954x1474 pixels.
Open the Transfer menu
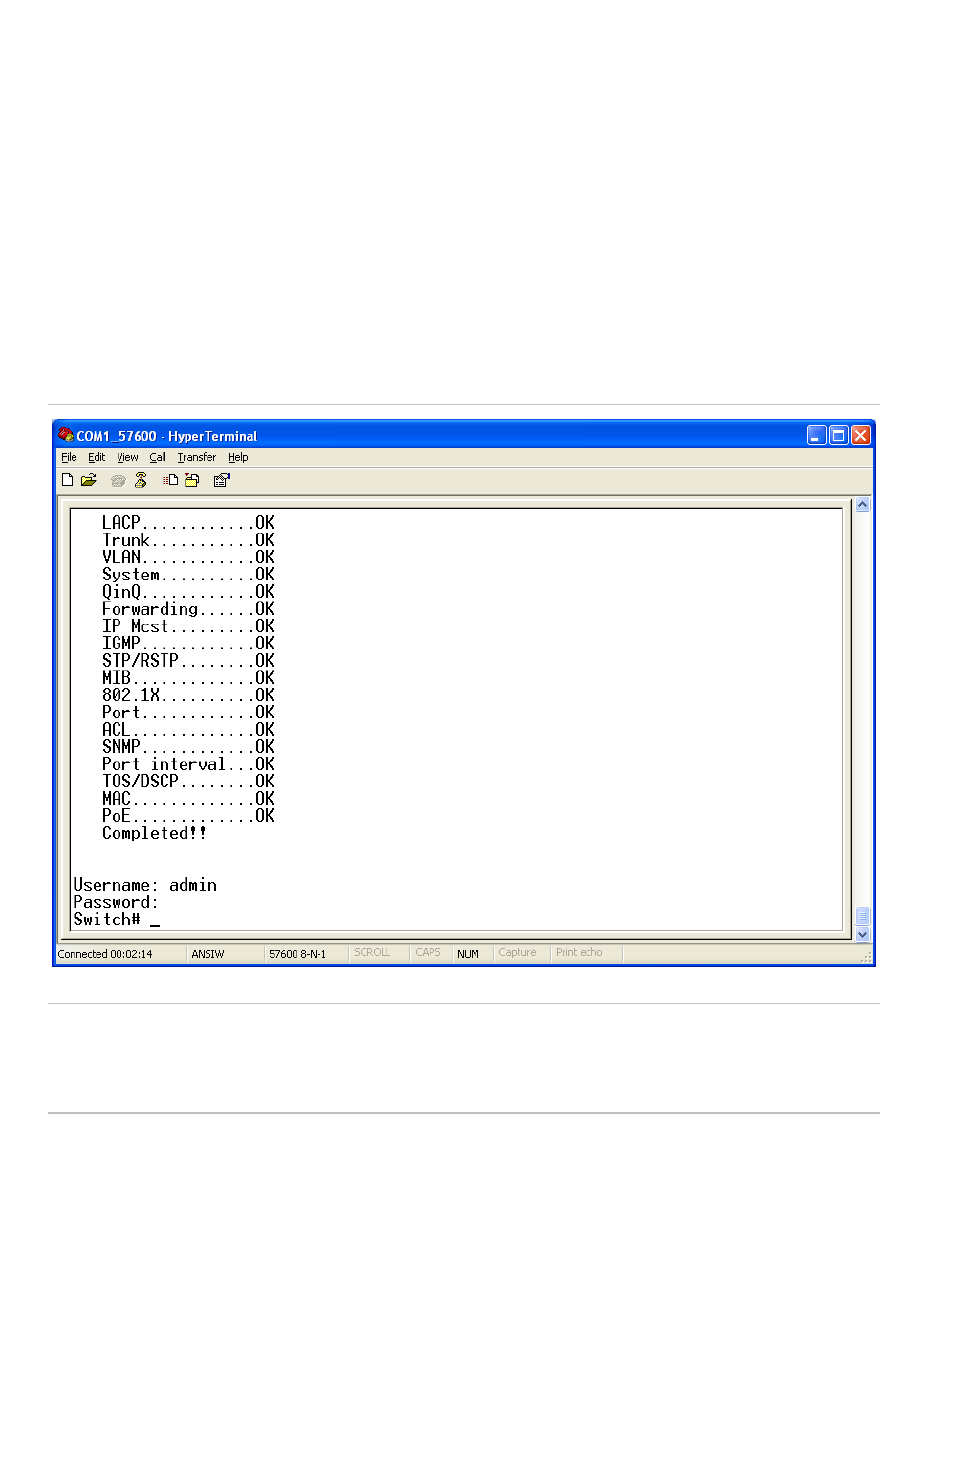coord(197,457)
